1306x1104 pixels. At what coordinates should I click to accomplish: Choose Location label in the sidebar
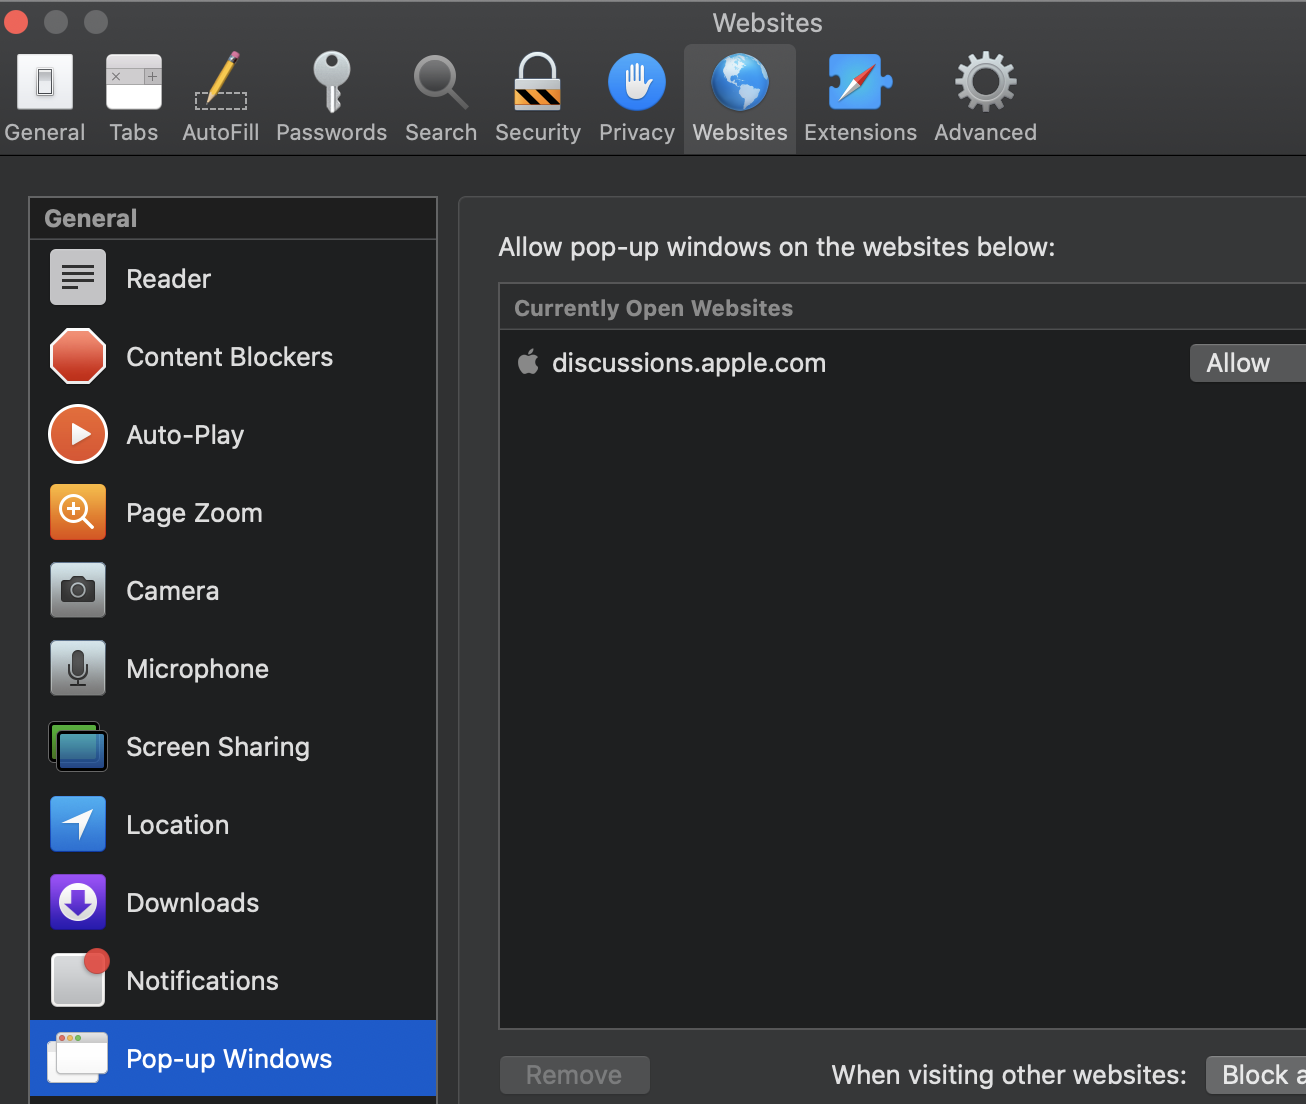[178, 825]
